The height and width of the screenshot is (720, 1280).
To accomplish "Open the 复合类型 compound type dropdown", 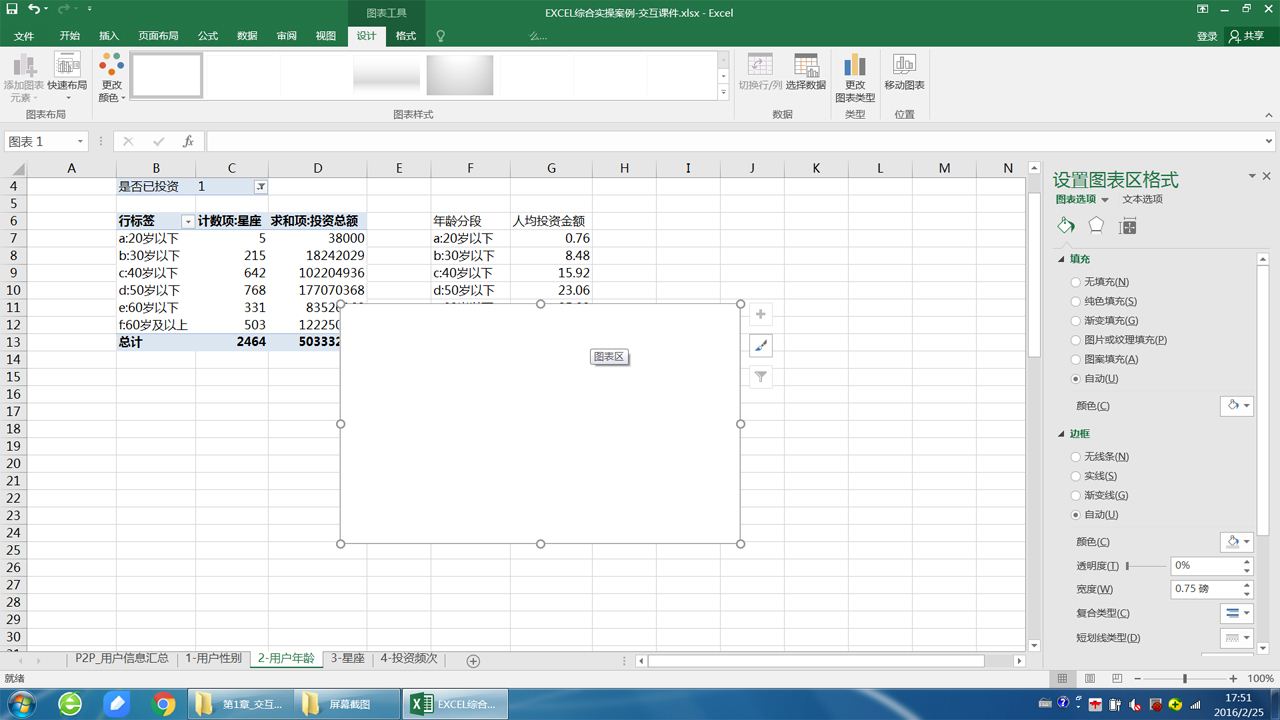I will click(1237, 613).
